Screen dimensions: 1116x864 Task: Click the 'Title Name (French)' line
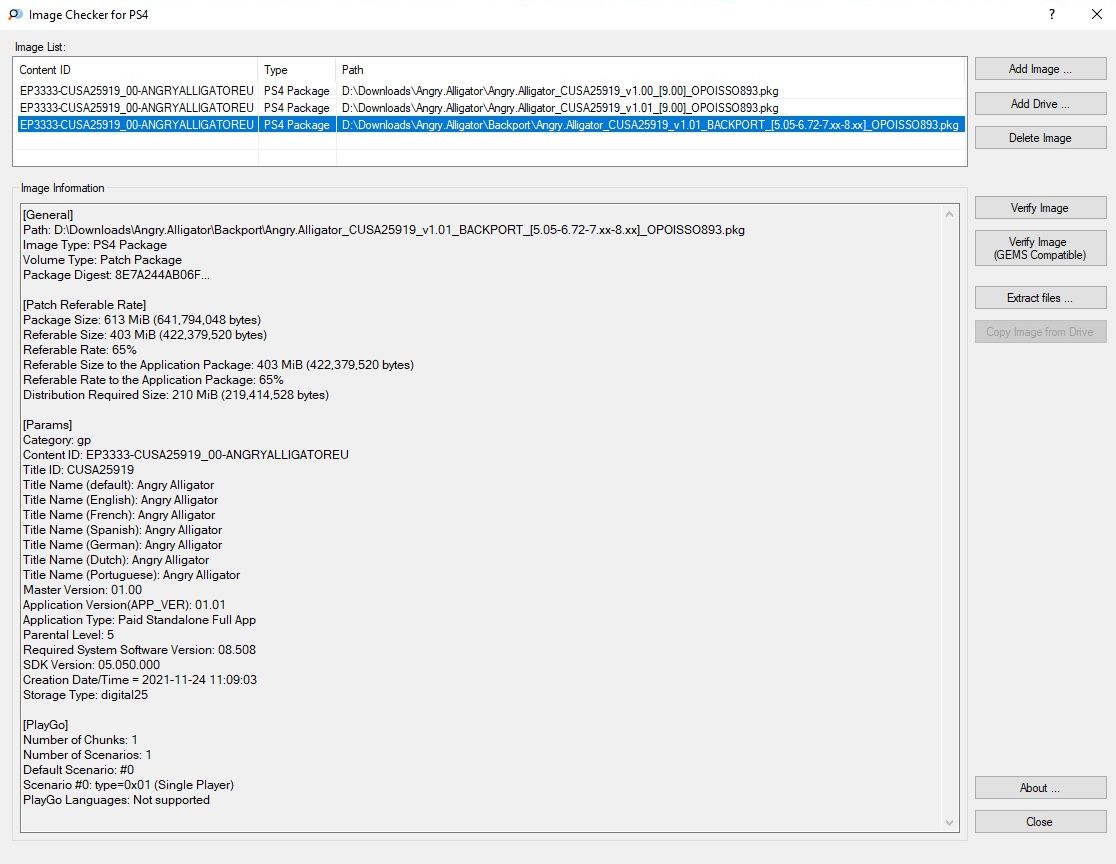point(119,515)
